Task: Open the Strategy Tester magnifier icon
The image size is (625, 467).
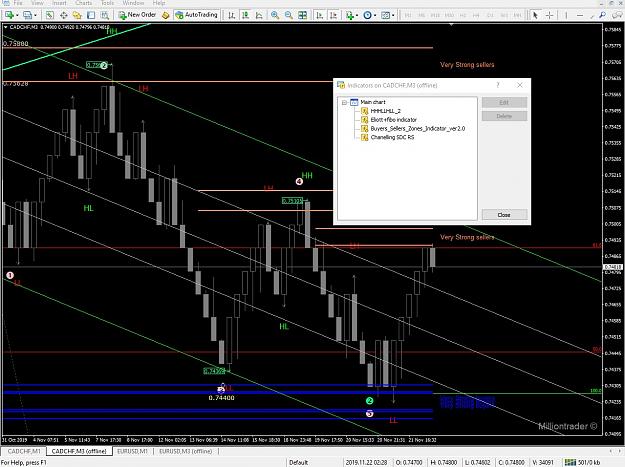Action: click(x=104, y=15)
